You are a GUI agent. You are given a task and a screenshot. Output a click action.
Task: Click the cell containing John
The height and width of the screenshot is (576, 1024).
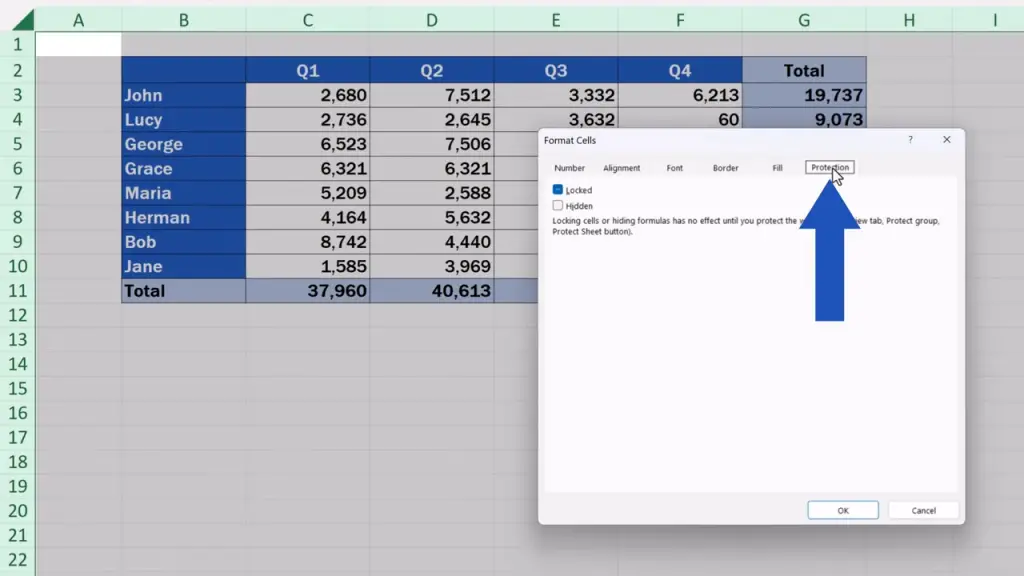click(183, 96)
